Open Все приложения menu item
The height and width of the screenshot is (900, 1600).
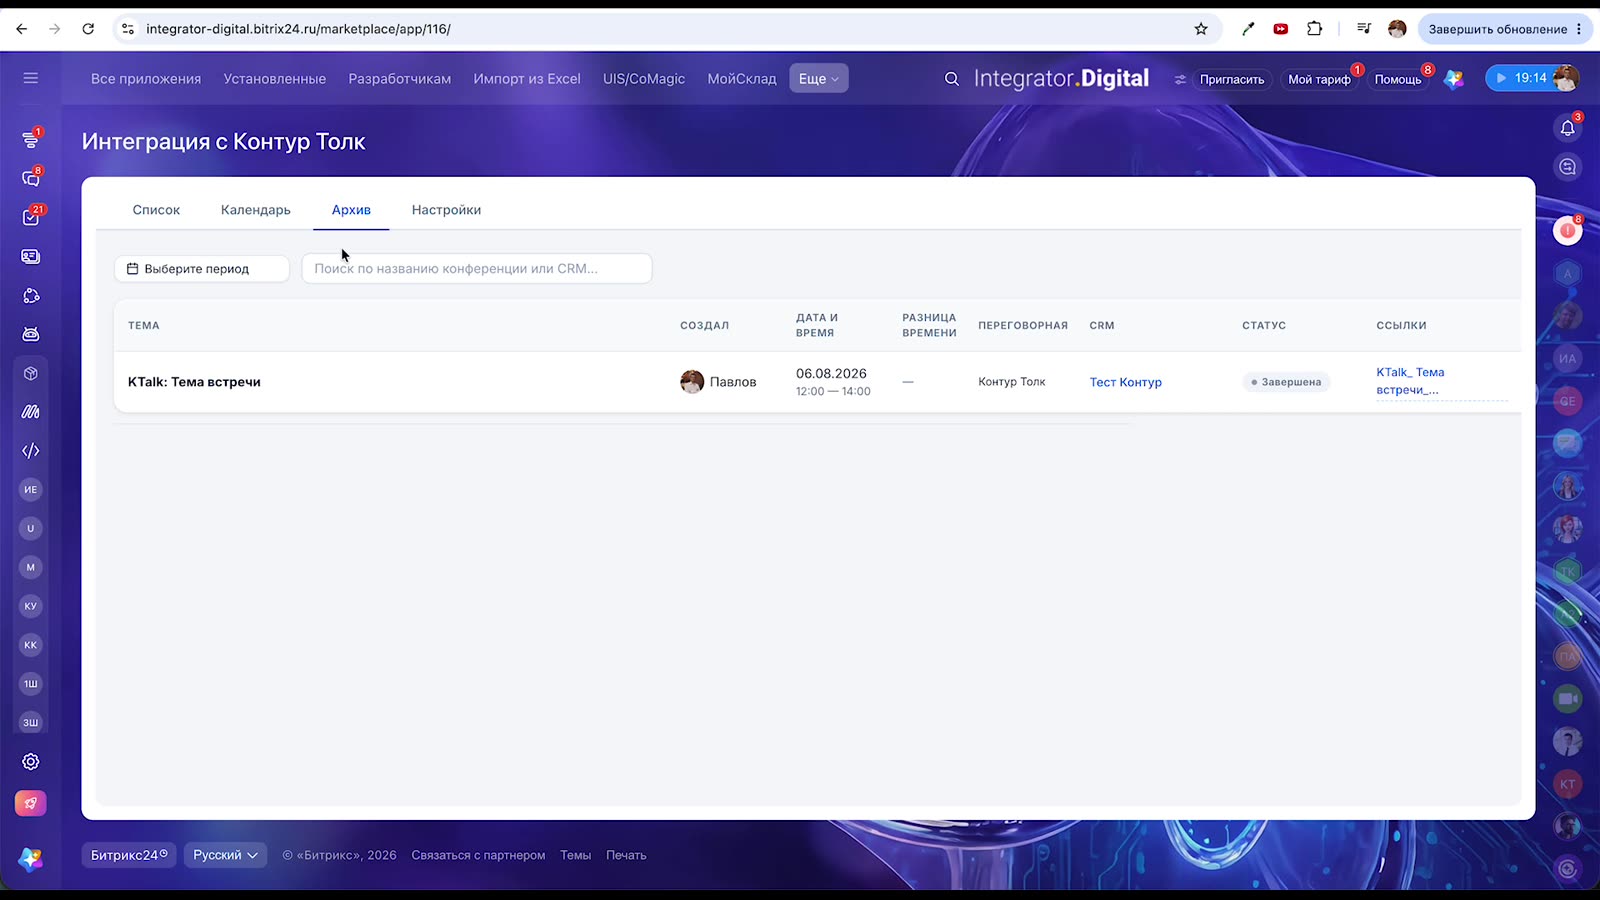(146, 79)
